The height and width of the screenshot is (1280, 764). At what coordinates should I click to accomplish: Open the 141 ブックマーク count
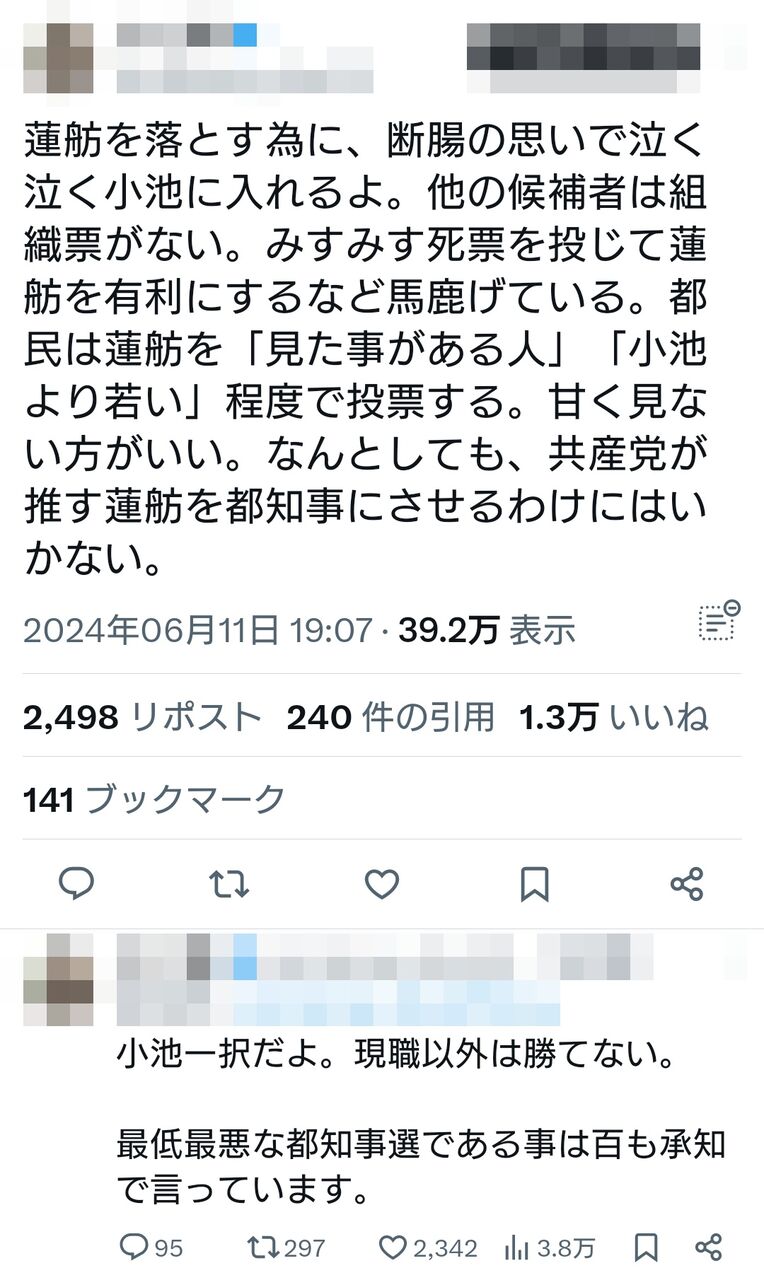(x=154, y=798)
